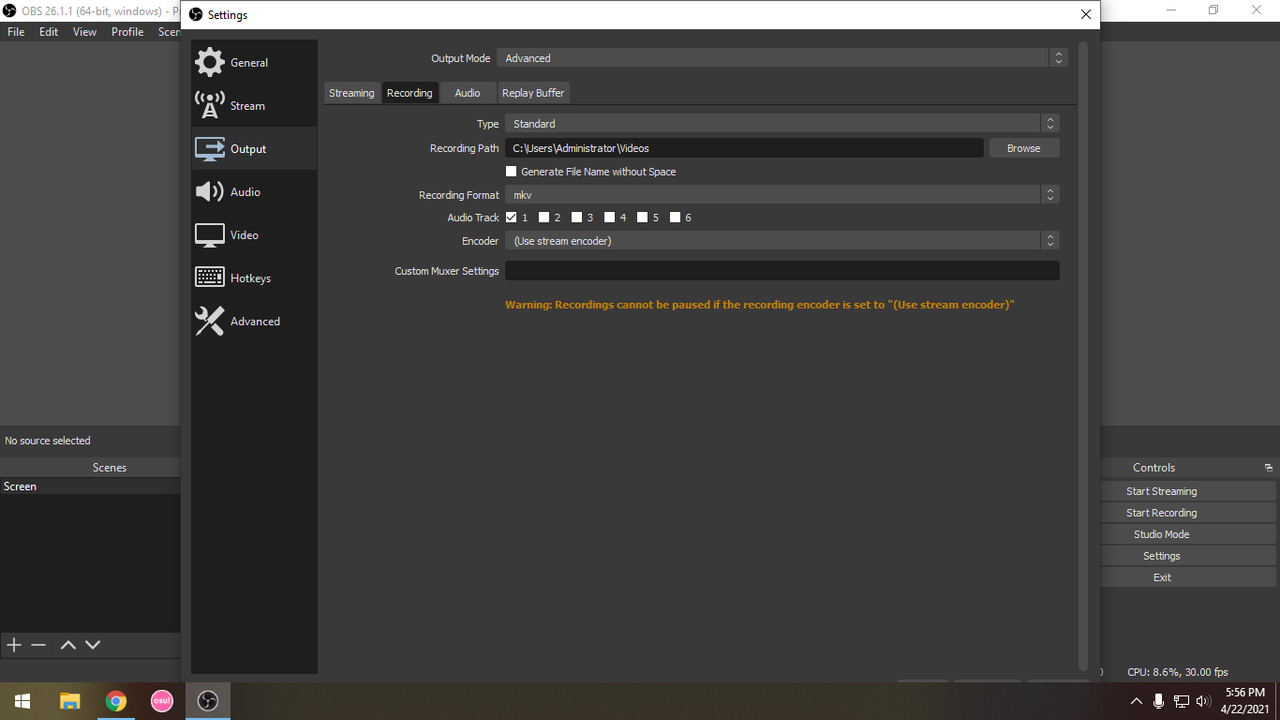Uncheck Audio Track 1

[x=511, y=217]
